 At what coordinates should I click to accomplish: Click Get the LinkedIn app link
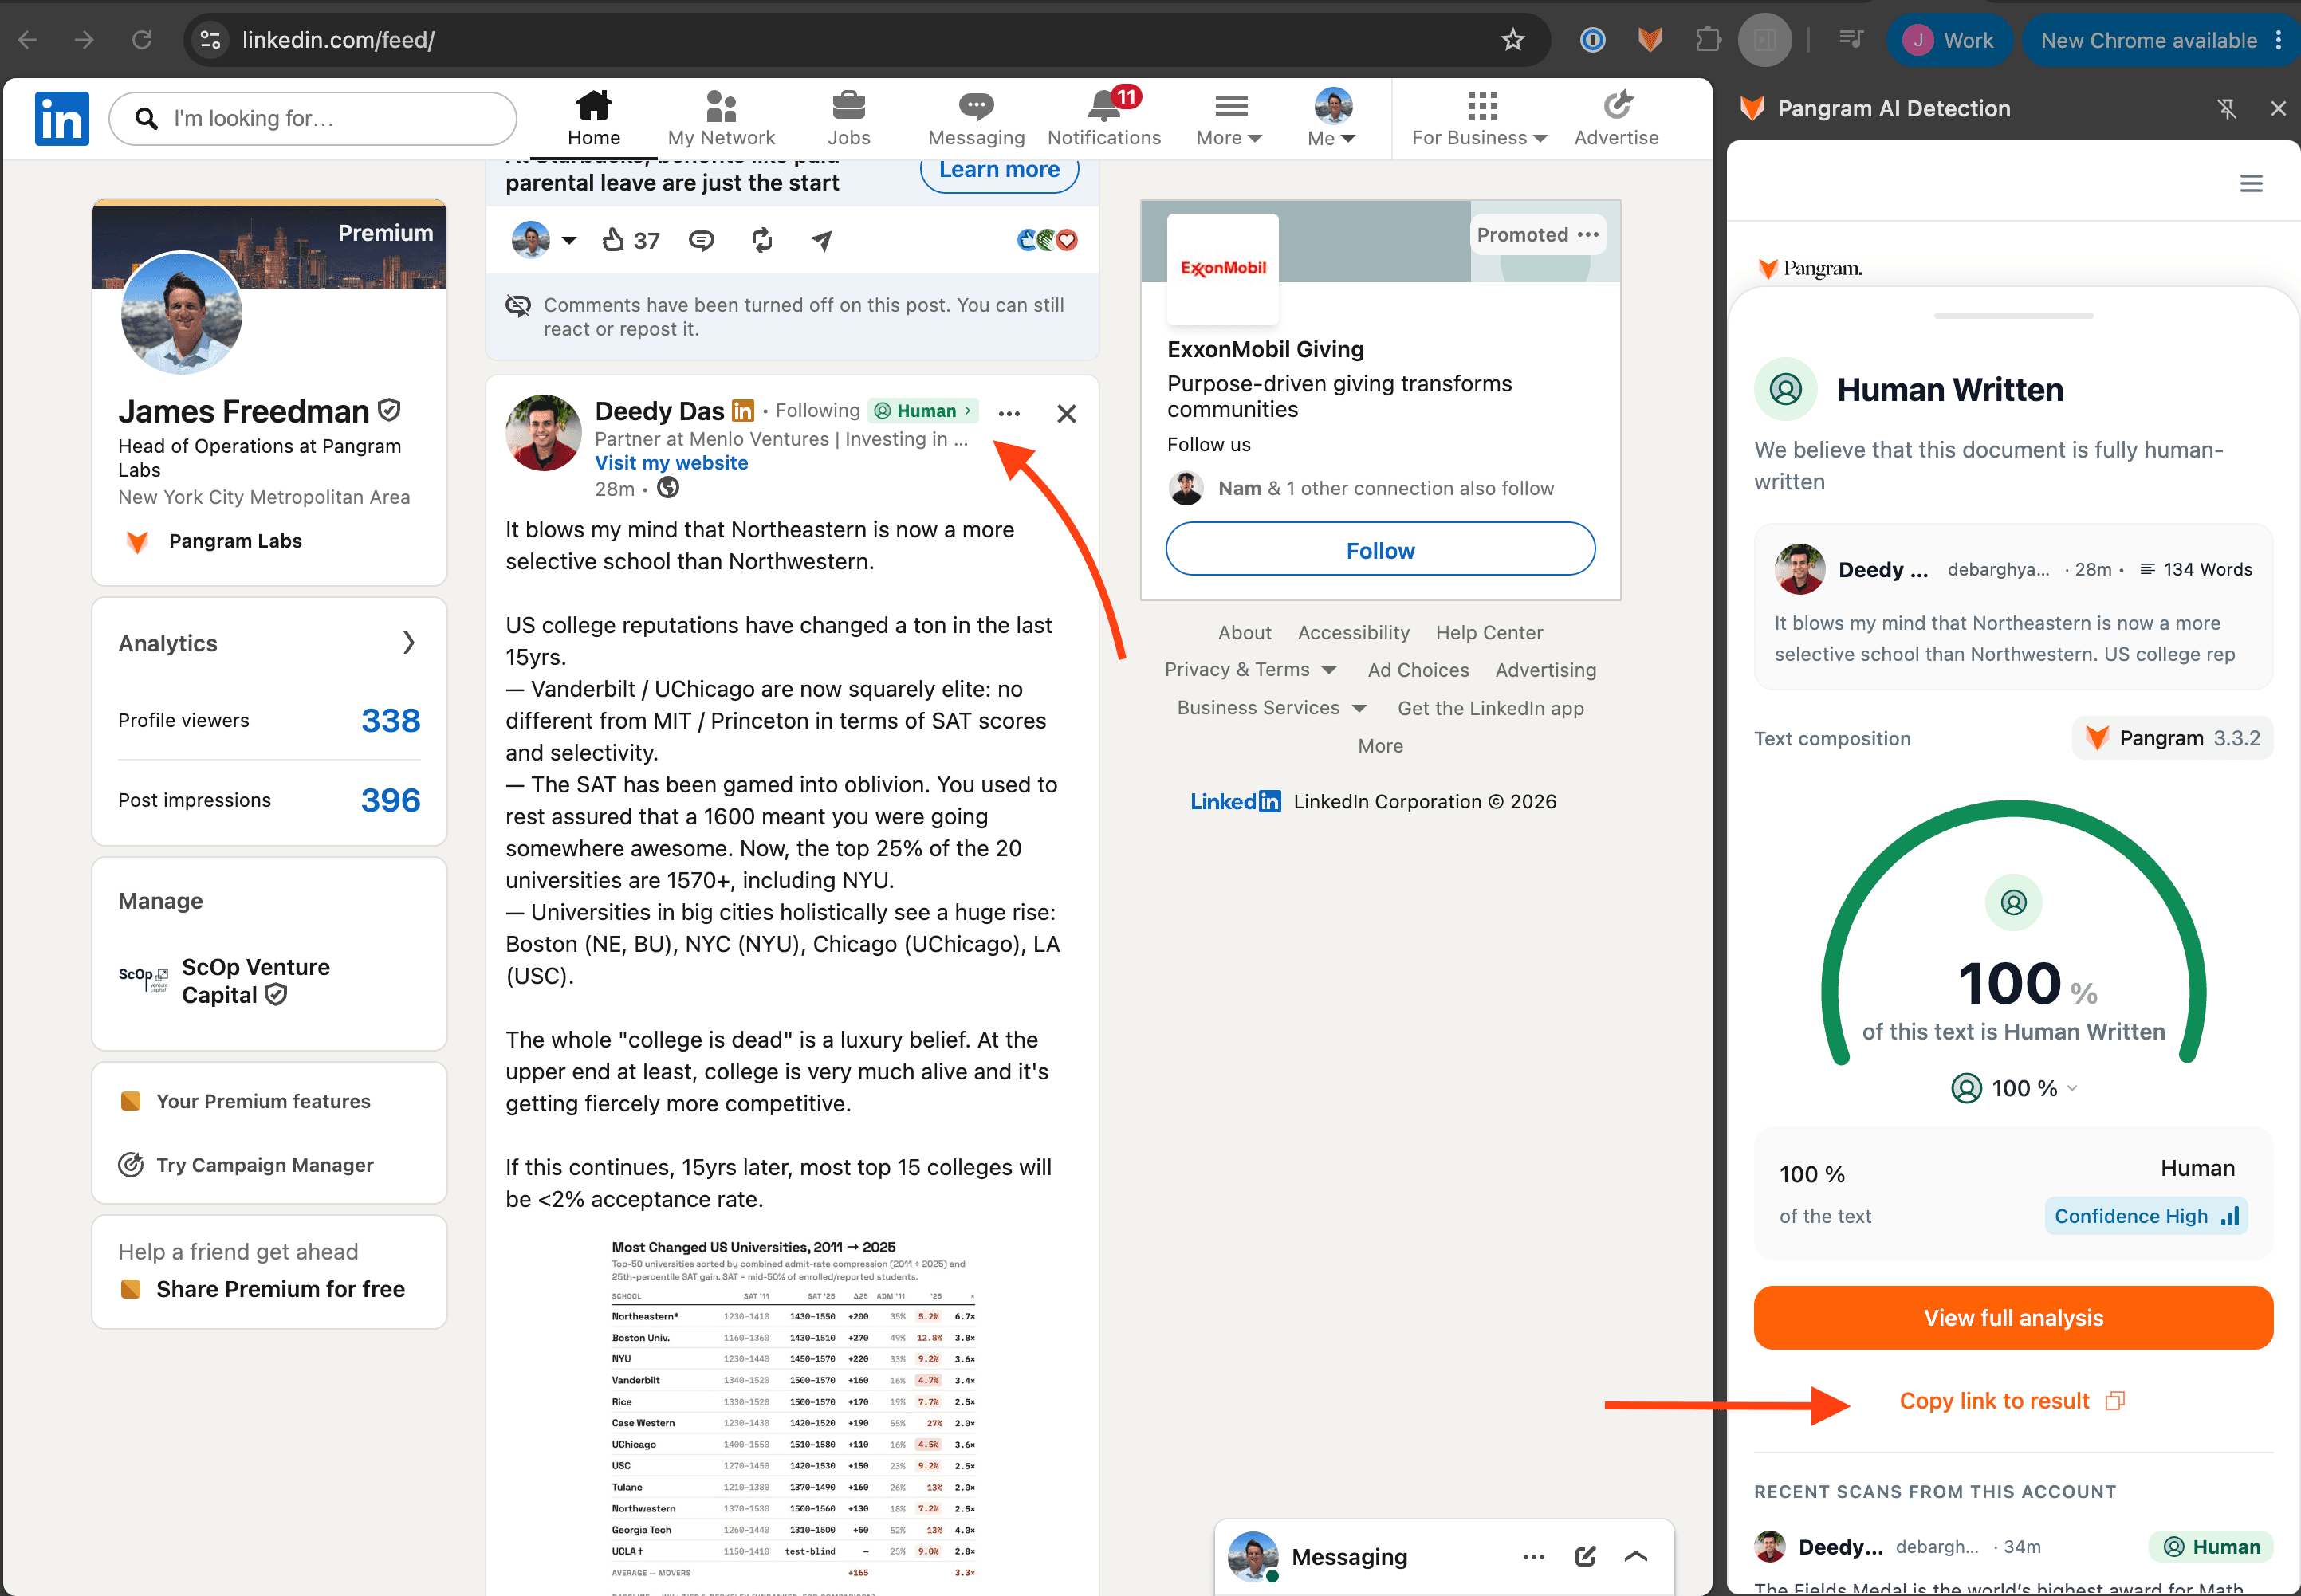[x=1490, y=708]
